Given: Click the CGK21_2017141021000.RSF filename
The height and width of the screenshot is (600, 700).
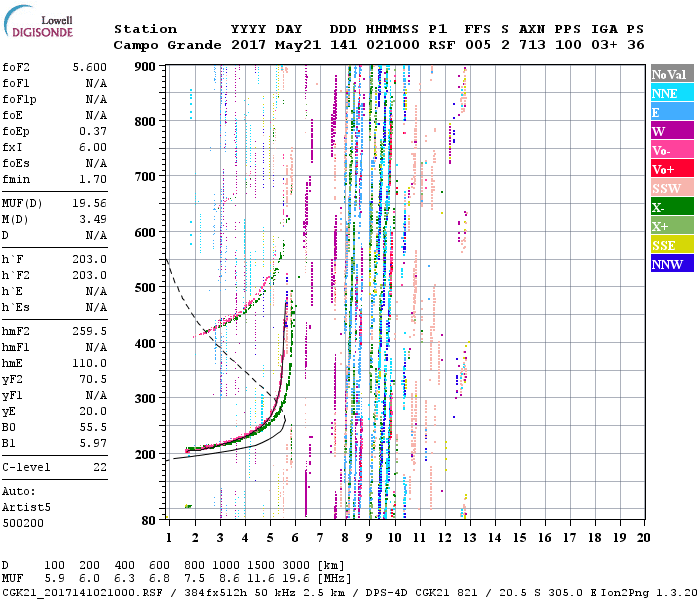Looking at the screenshot, I should click(x=82, y=593).
